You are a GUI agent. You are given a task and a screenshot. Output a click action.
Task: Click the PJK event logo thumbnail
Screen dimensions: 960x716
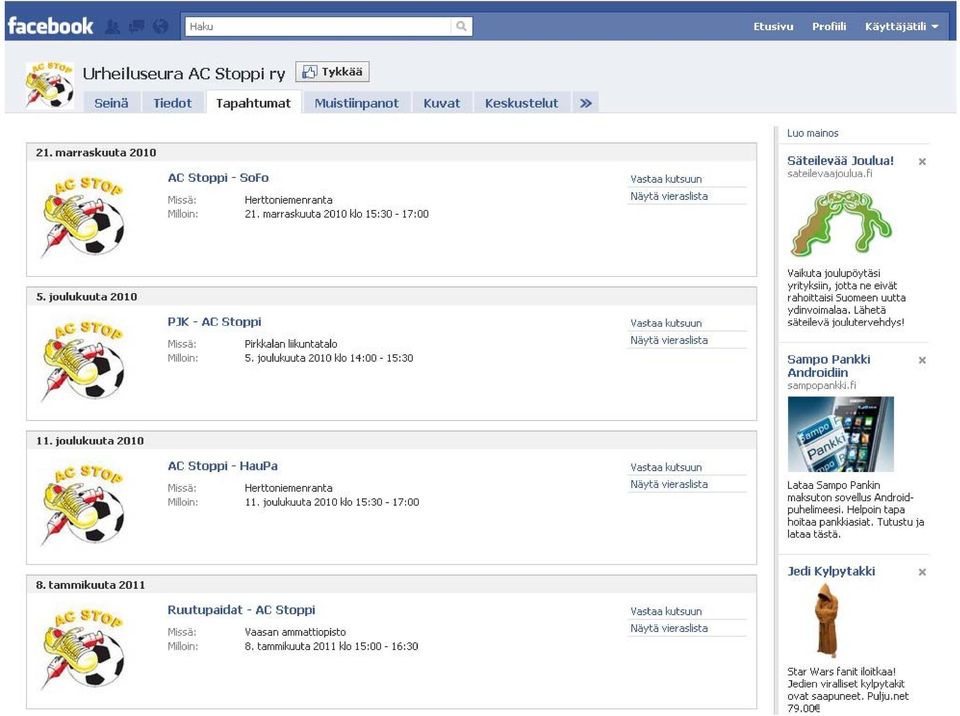click(83, 360)
